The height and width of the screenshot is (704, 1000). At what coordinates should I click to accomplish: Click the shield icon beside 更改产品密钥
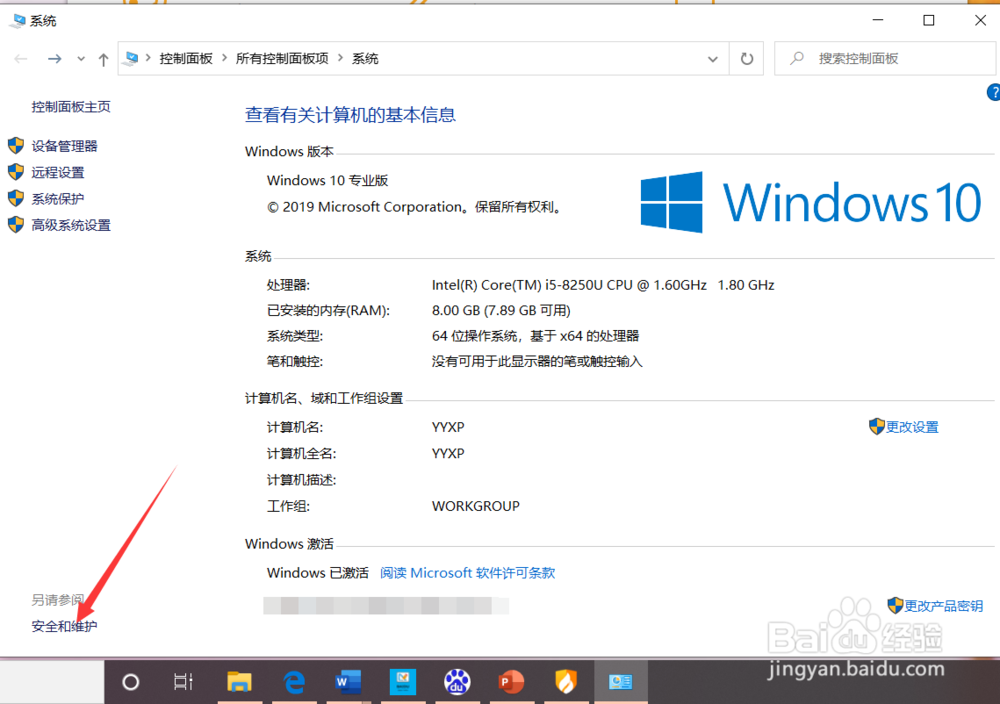[x=895, y=605]
